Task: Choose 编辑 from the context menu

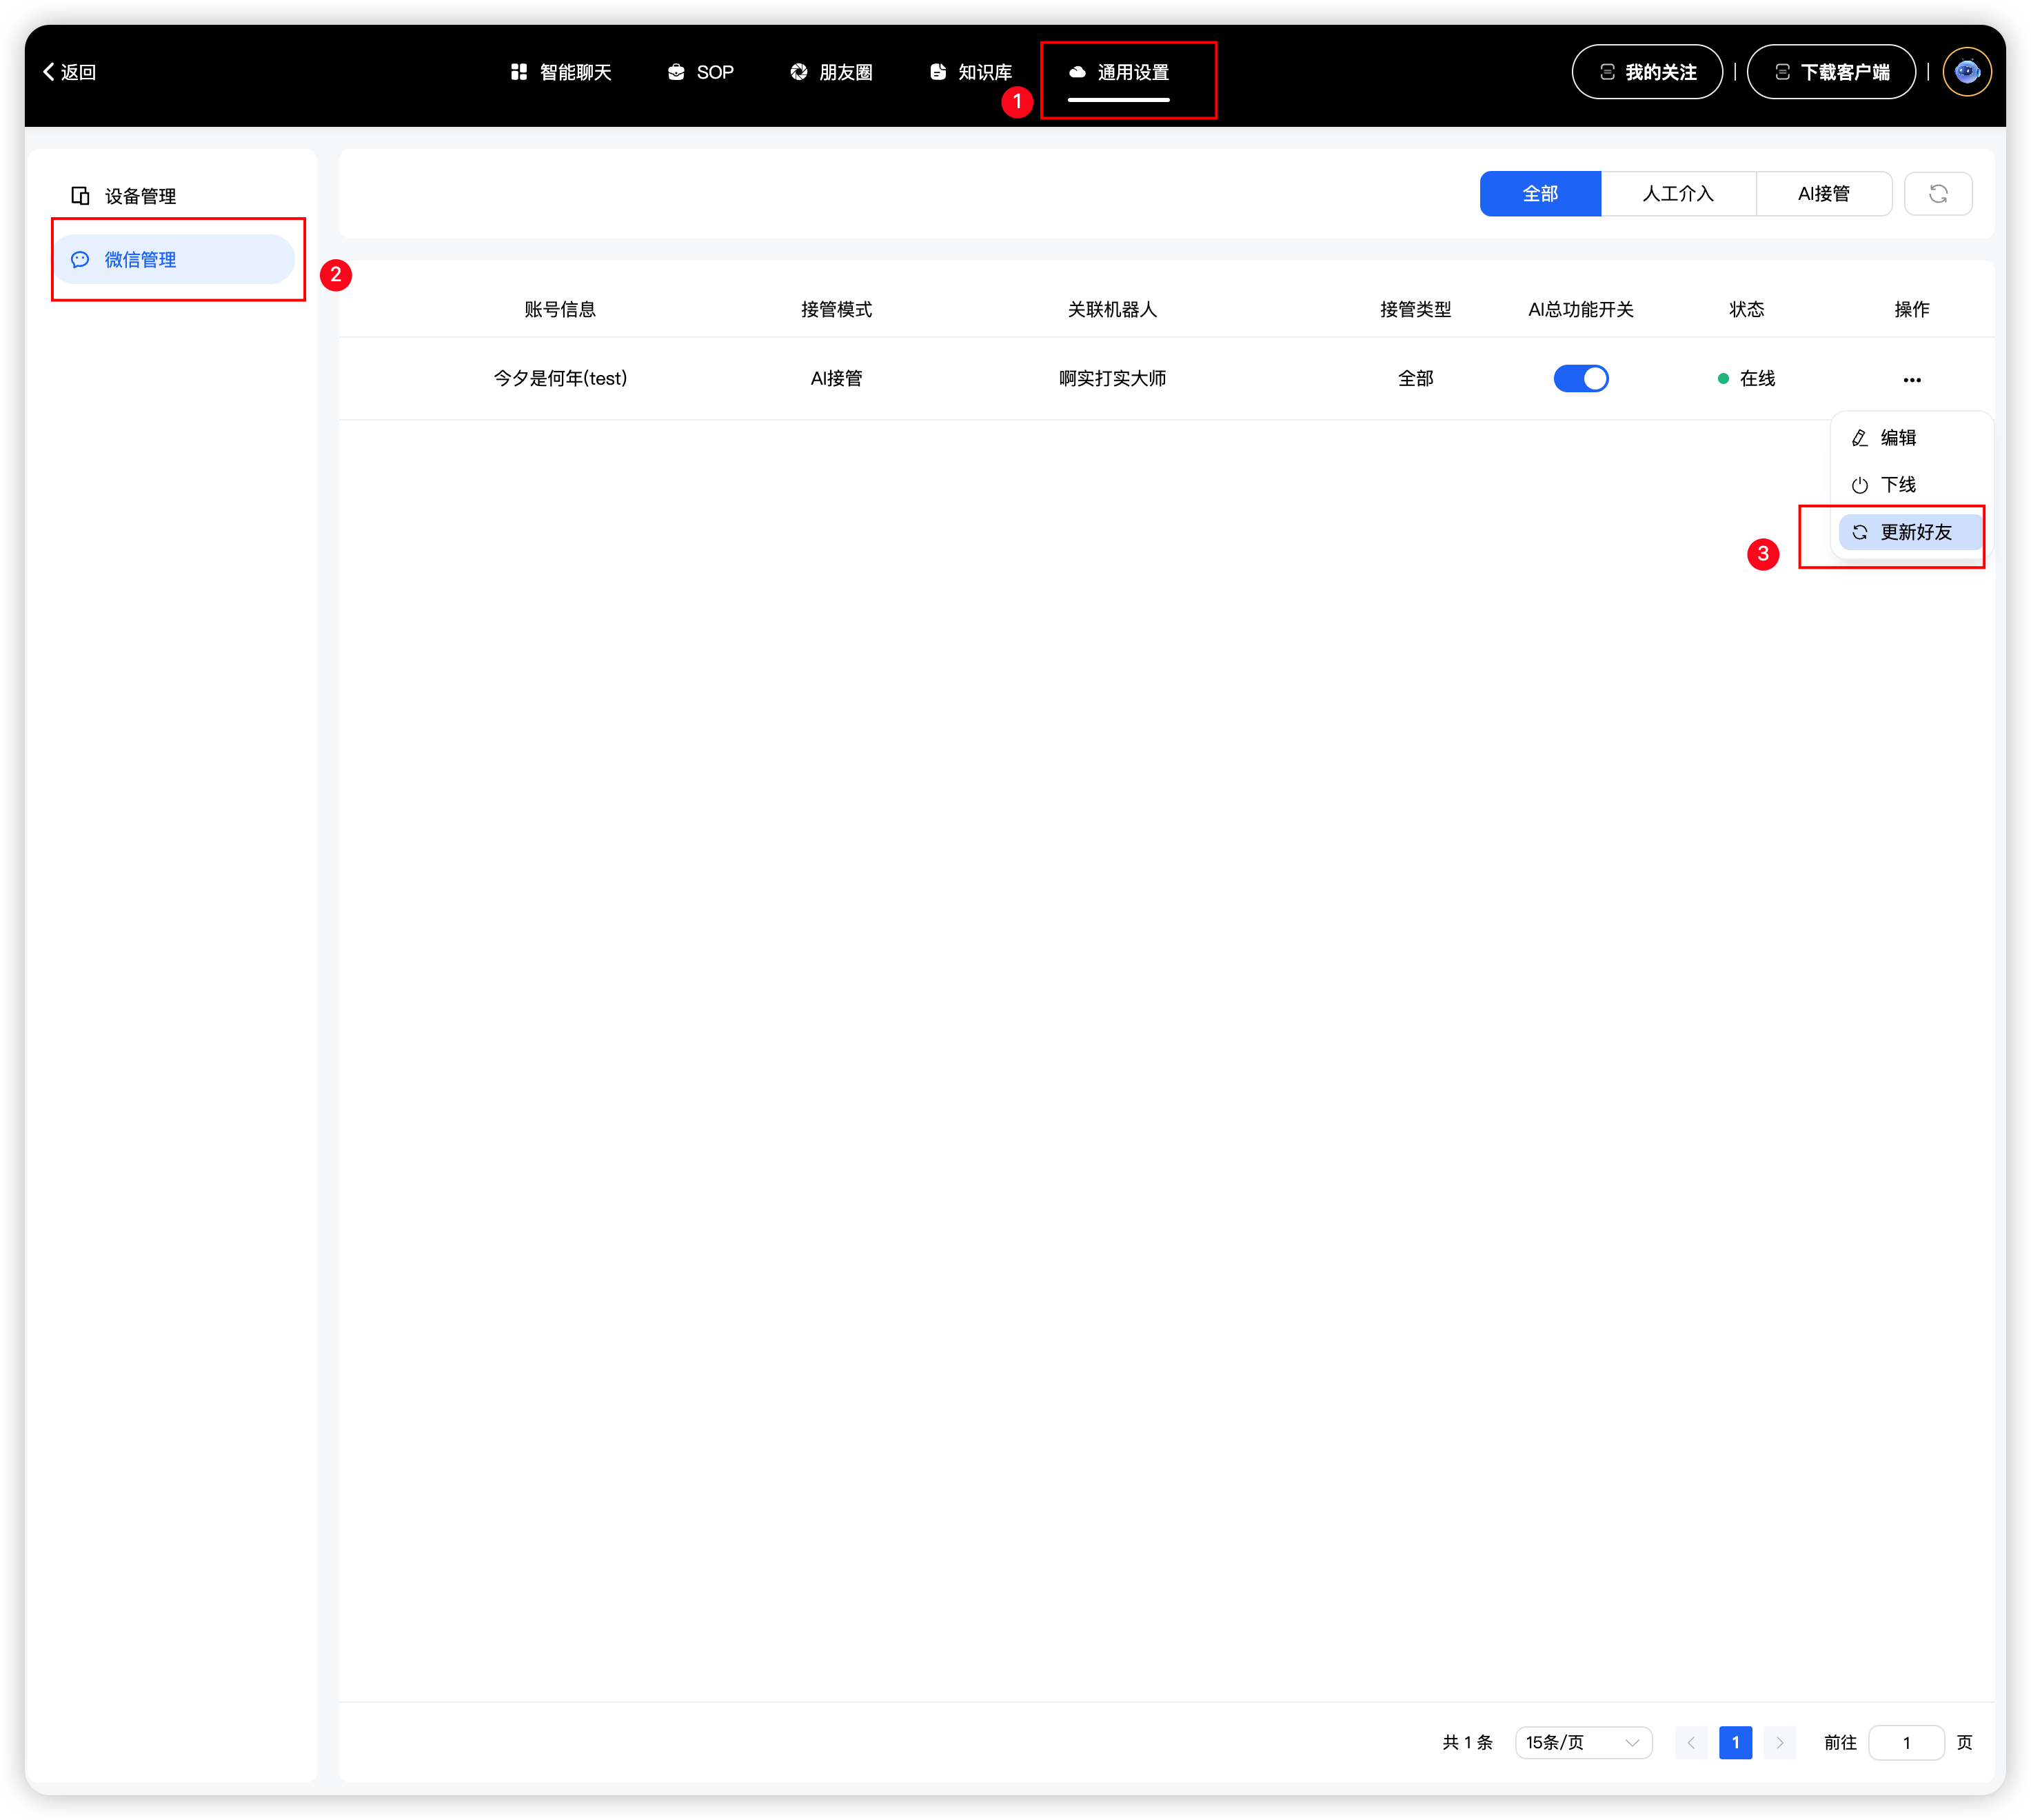Action: [x=1897, y=438]
